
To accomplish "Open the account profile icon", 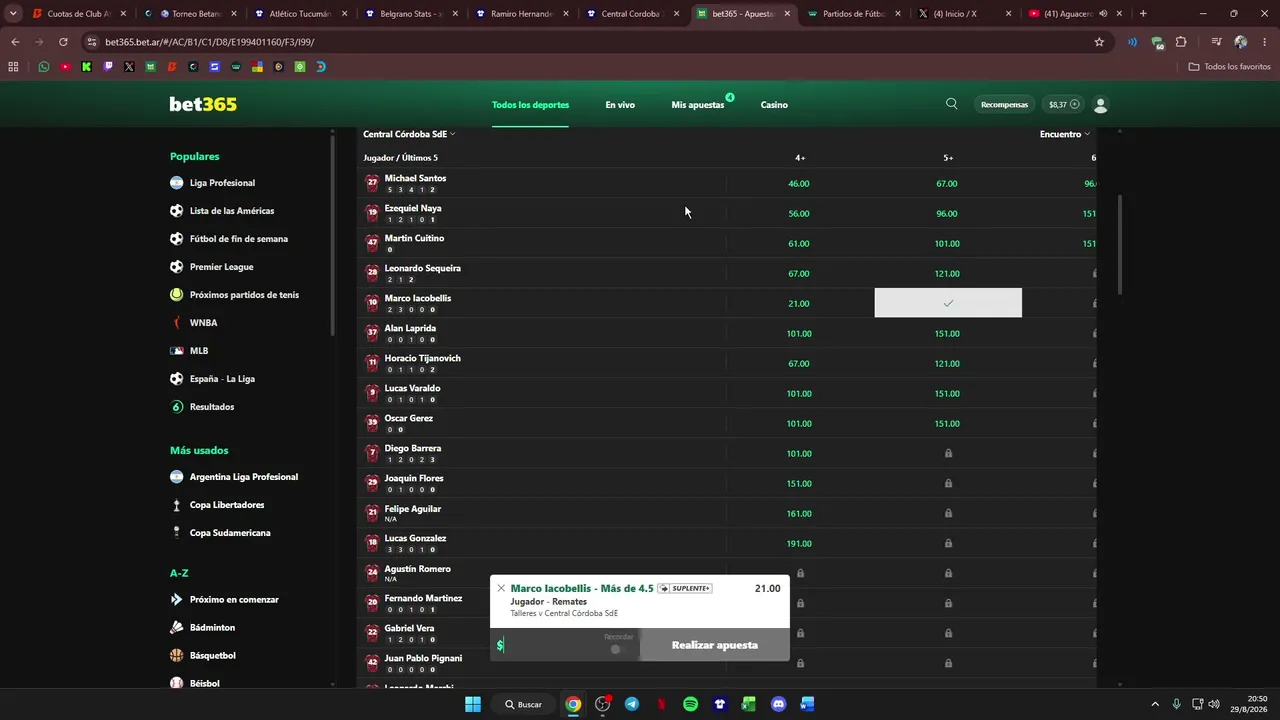I will click(1101, 105).
